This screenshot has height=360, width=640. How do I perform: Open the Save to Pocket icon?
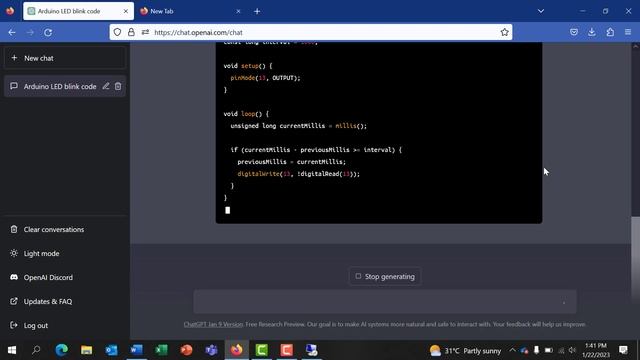[574, 32]
